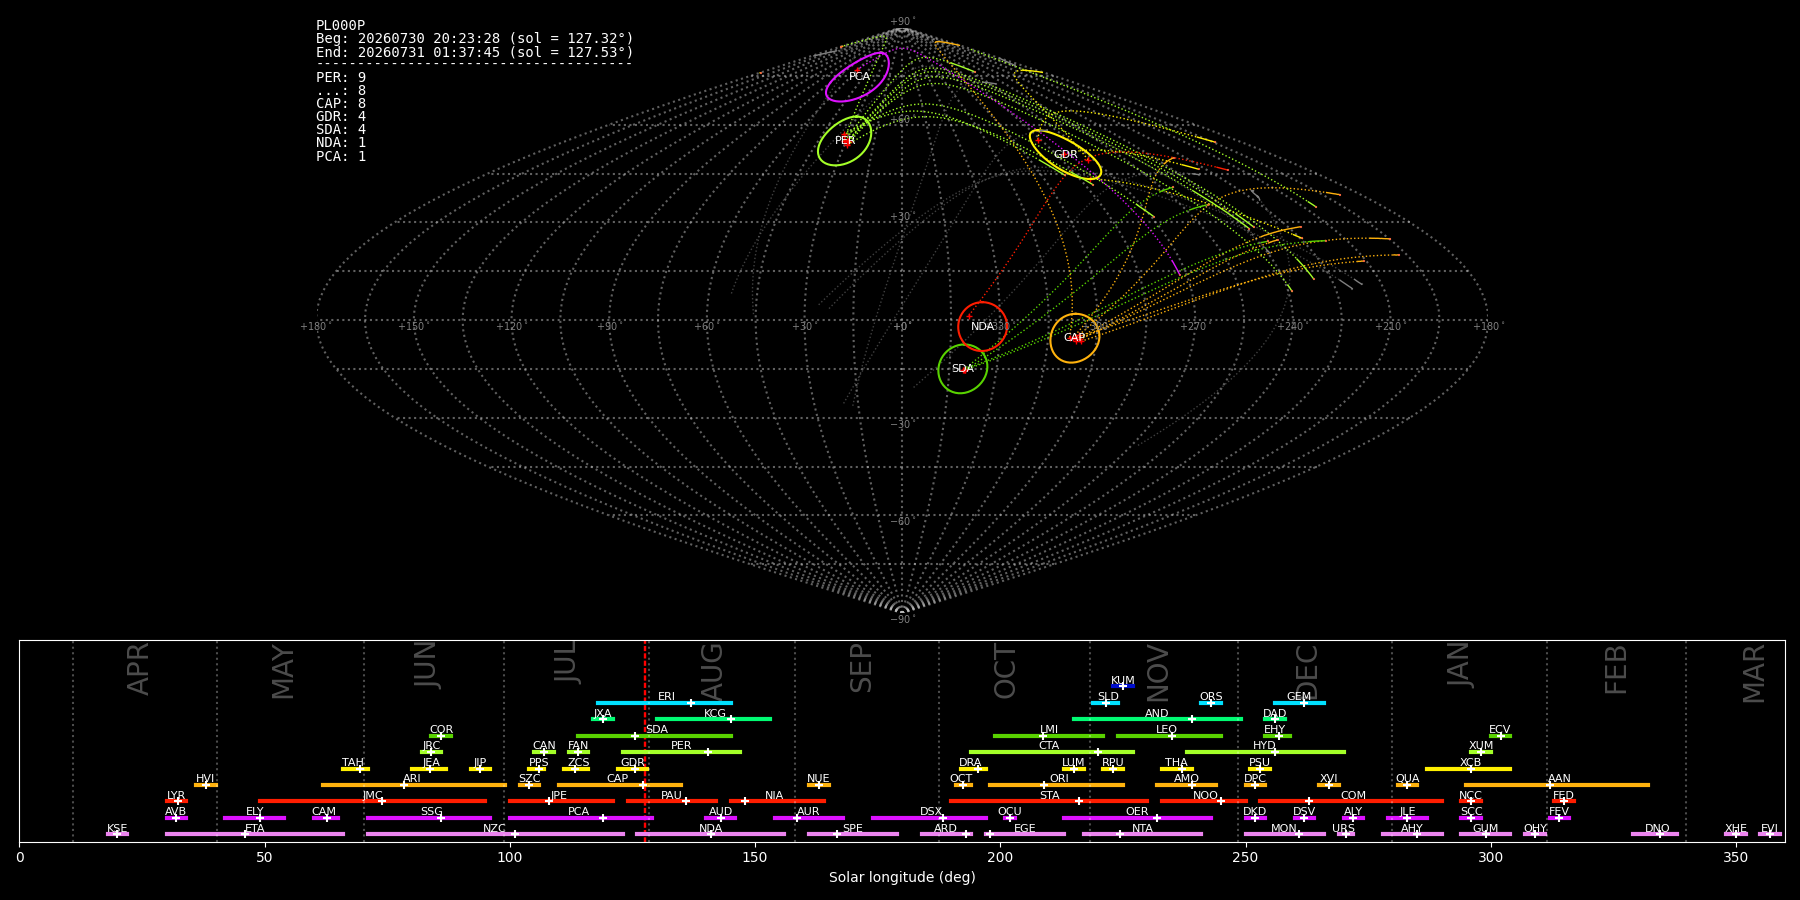The height and width of the screenshot is (900, 1800).
Task: Click the PCA radiant ellipse on the sky map
Action: pyautogui.click(x=858, y=77)
